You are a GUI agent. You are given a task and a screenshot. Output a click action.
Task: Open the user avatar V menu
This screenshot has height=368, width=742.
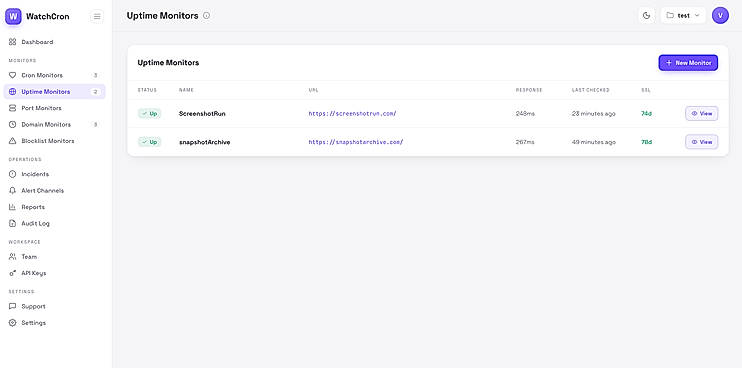click(x=720, y=16)
